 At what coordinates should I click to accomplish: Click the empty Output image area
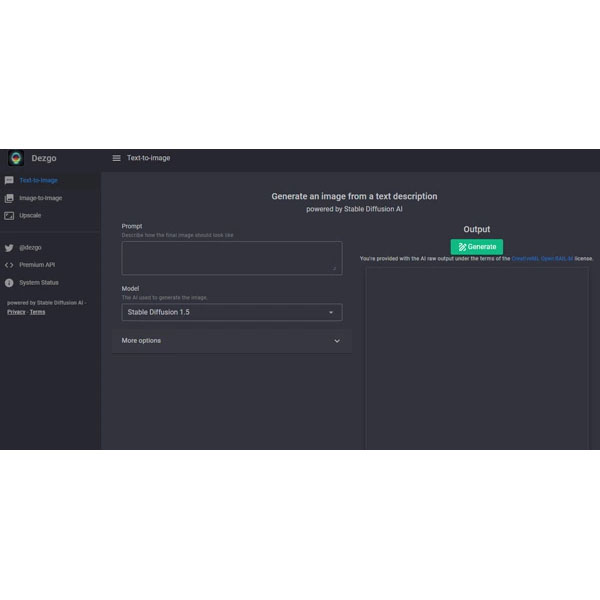[476, 360]
